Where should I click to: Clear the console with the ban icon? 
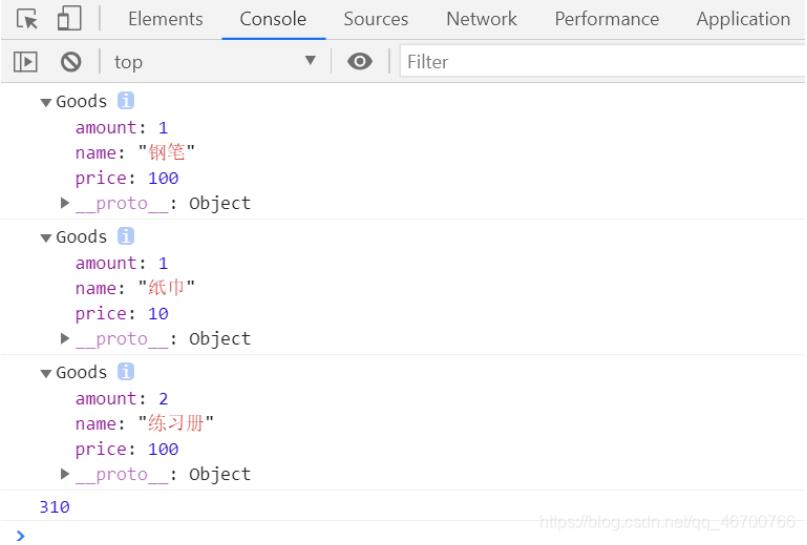[x=71, y=62]
